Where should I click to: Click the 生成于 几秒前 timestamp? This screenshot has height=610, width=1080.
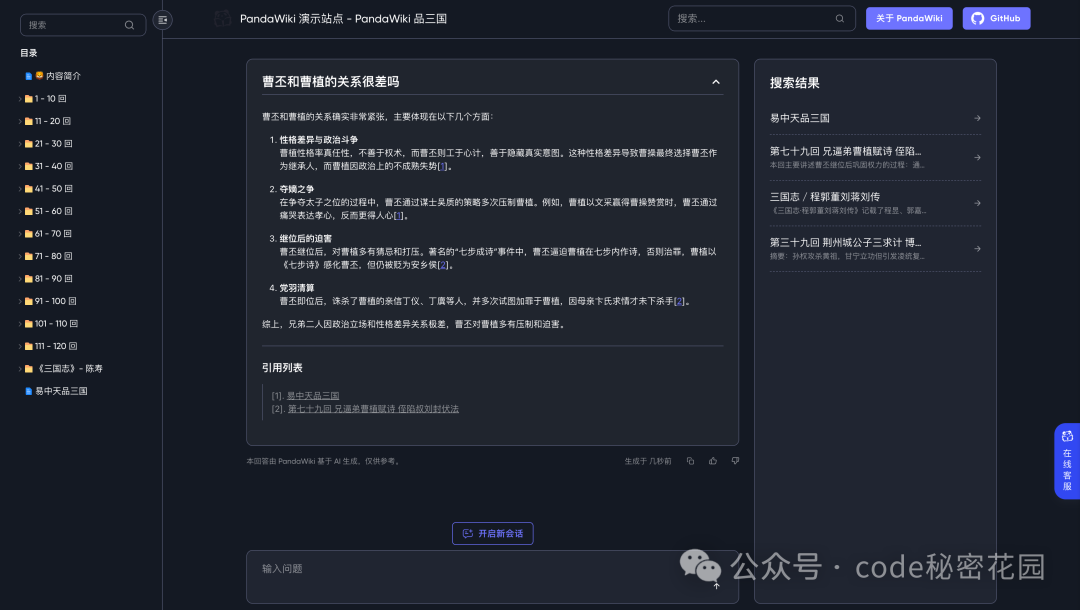(647, 461)
